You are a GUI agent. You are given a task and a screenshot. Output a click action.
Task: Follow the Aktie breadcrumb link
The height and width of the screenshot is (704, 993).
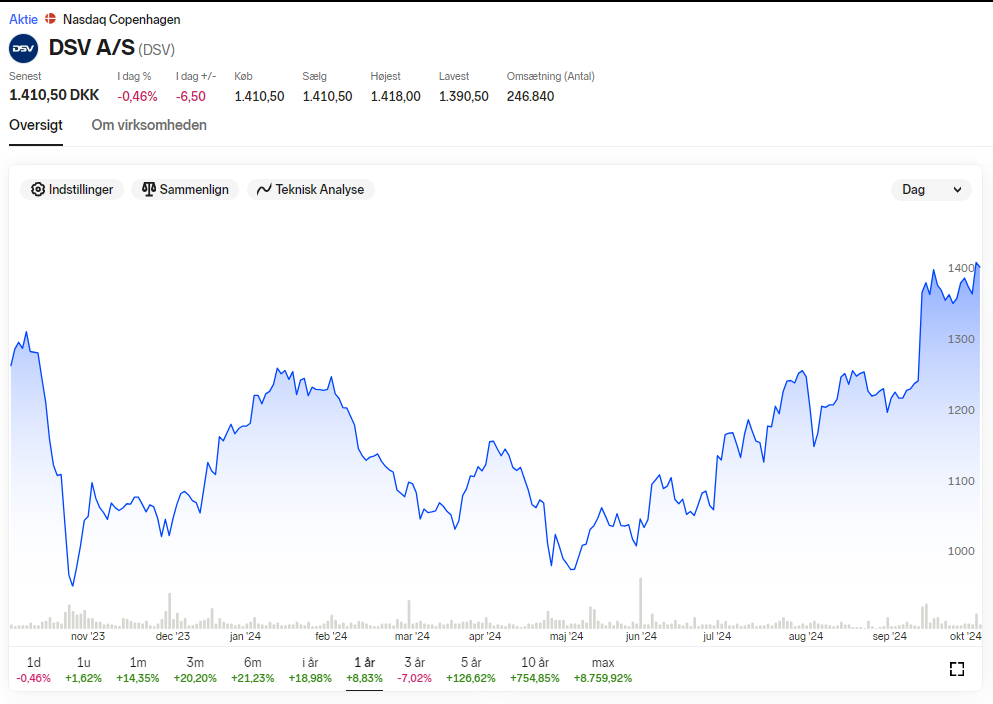[x=23, y=19]
